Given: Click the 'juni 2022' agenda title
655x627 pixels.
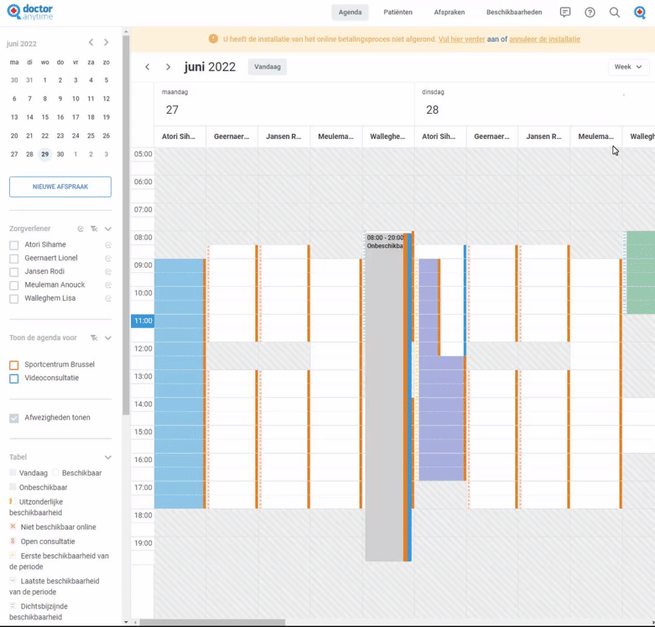Looking at the screenshot, I should point(210,67).
